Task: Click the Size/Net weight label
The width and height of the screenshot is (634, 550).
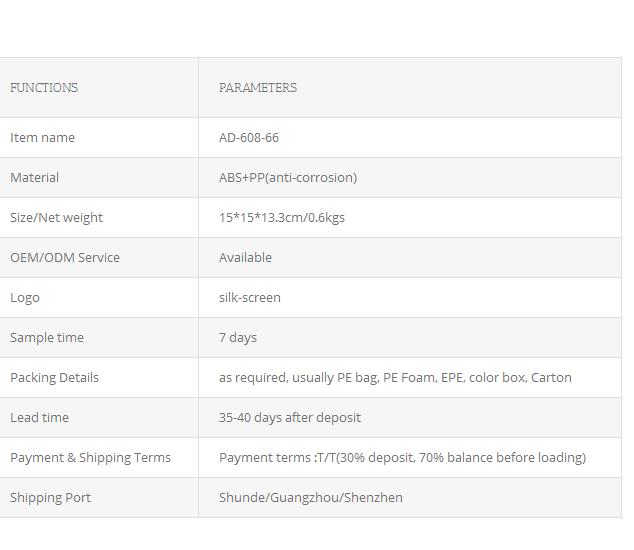Action: pyautogui.click(x=56, y=218)
